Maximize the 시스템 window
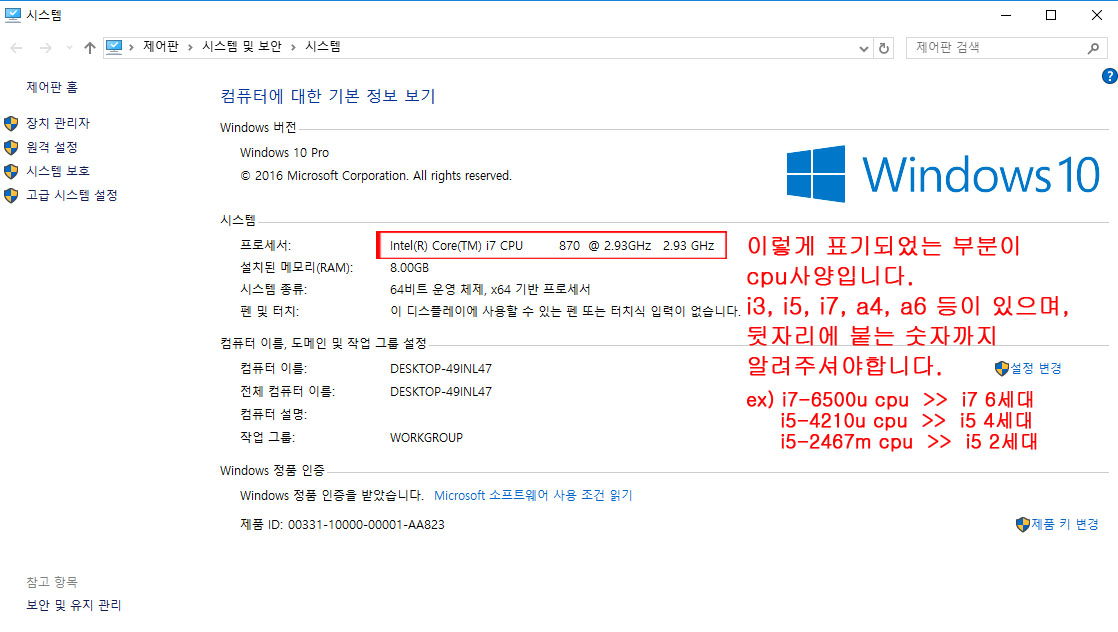This screenshot has width=1118, height=632. 1051,15
